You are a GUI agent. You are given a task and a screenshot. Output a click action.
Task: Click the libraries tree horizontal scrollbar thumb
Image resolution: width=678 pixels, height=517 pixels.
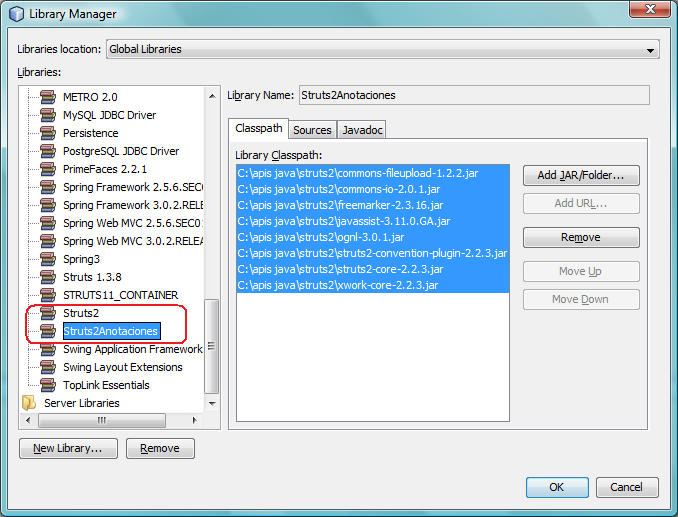[102, 420]
